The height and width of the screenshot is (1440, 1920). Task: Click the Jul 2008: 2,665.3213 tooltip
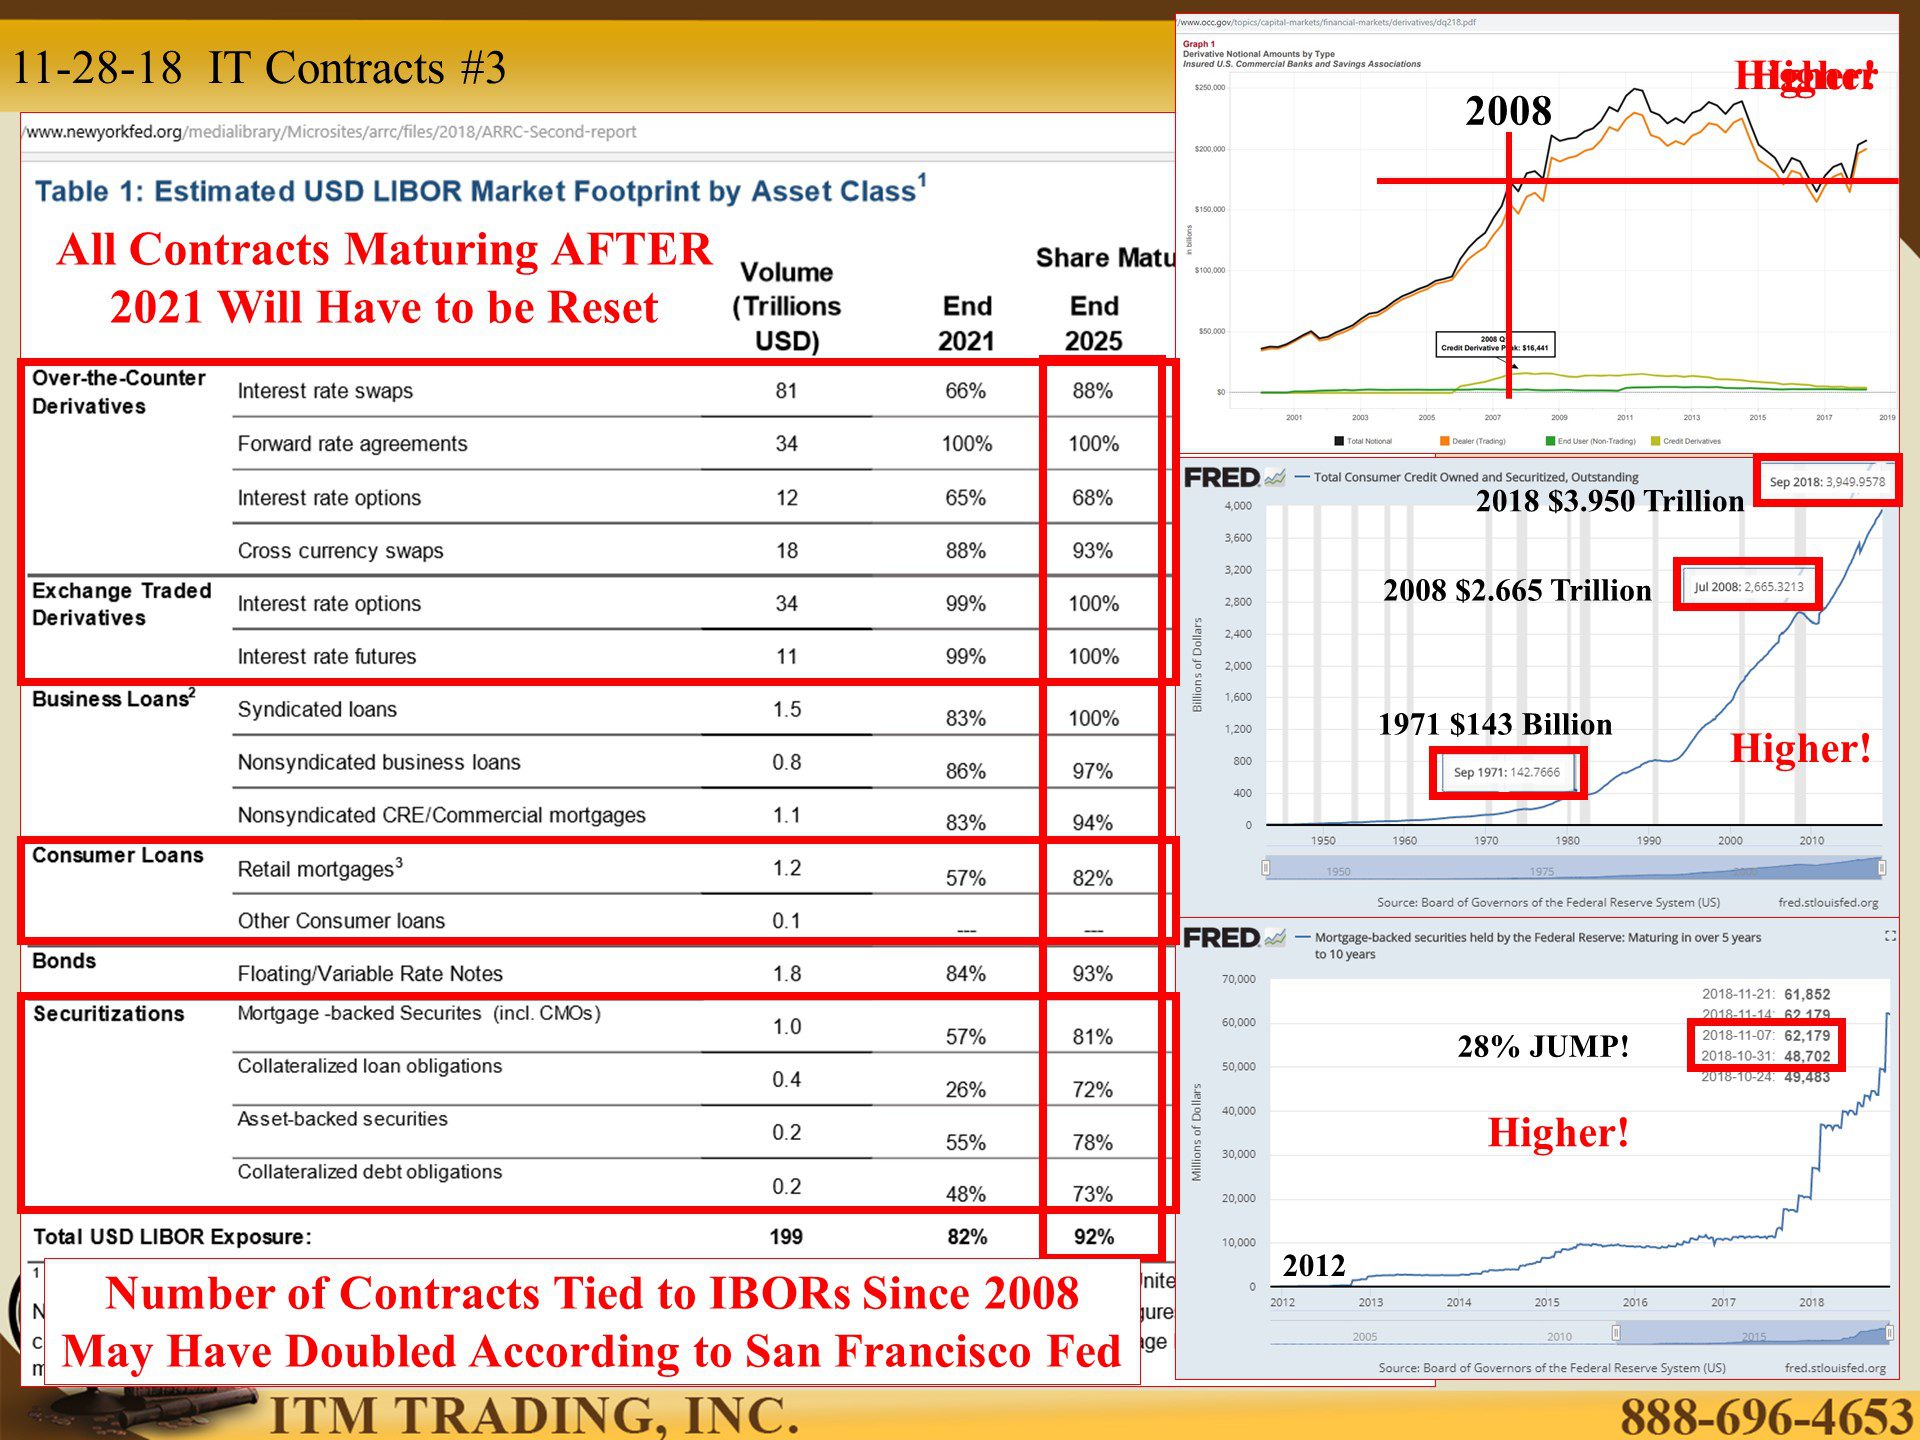point(1748,587)
